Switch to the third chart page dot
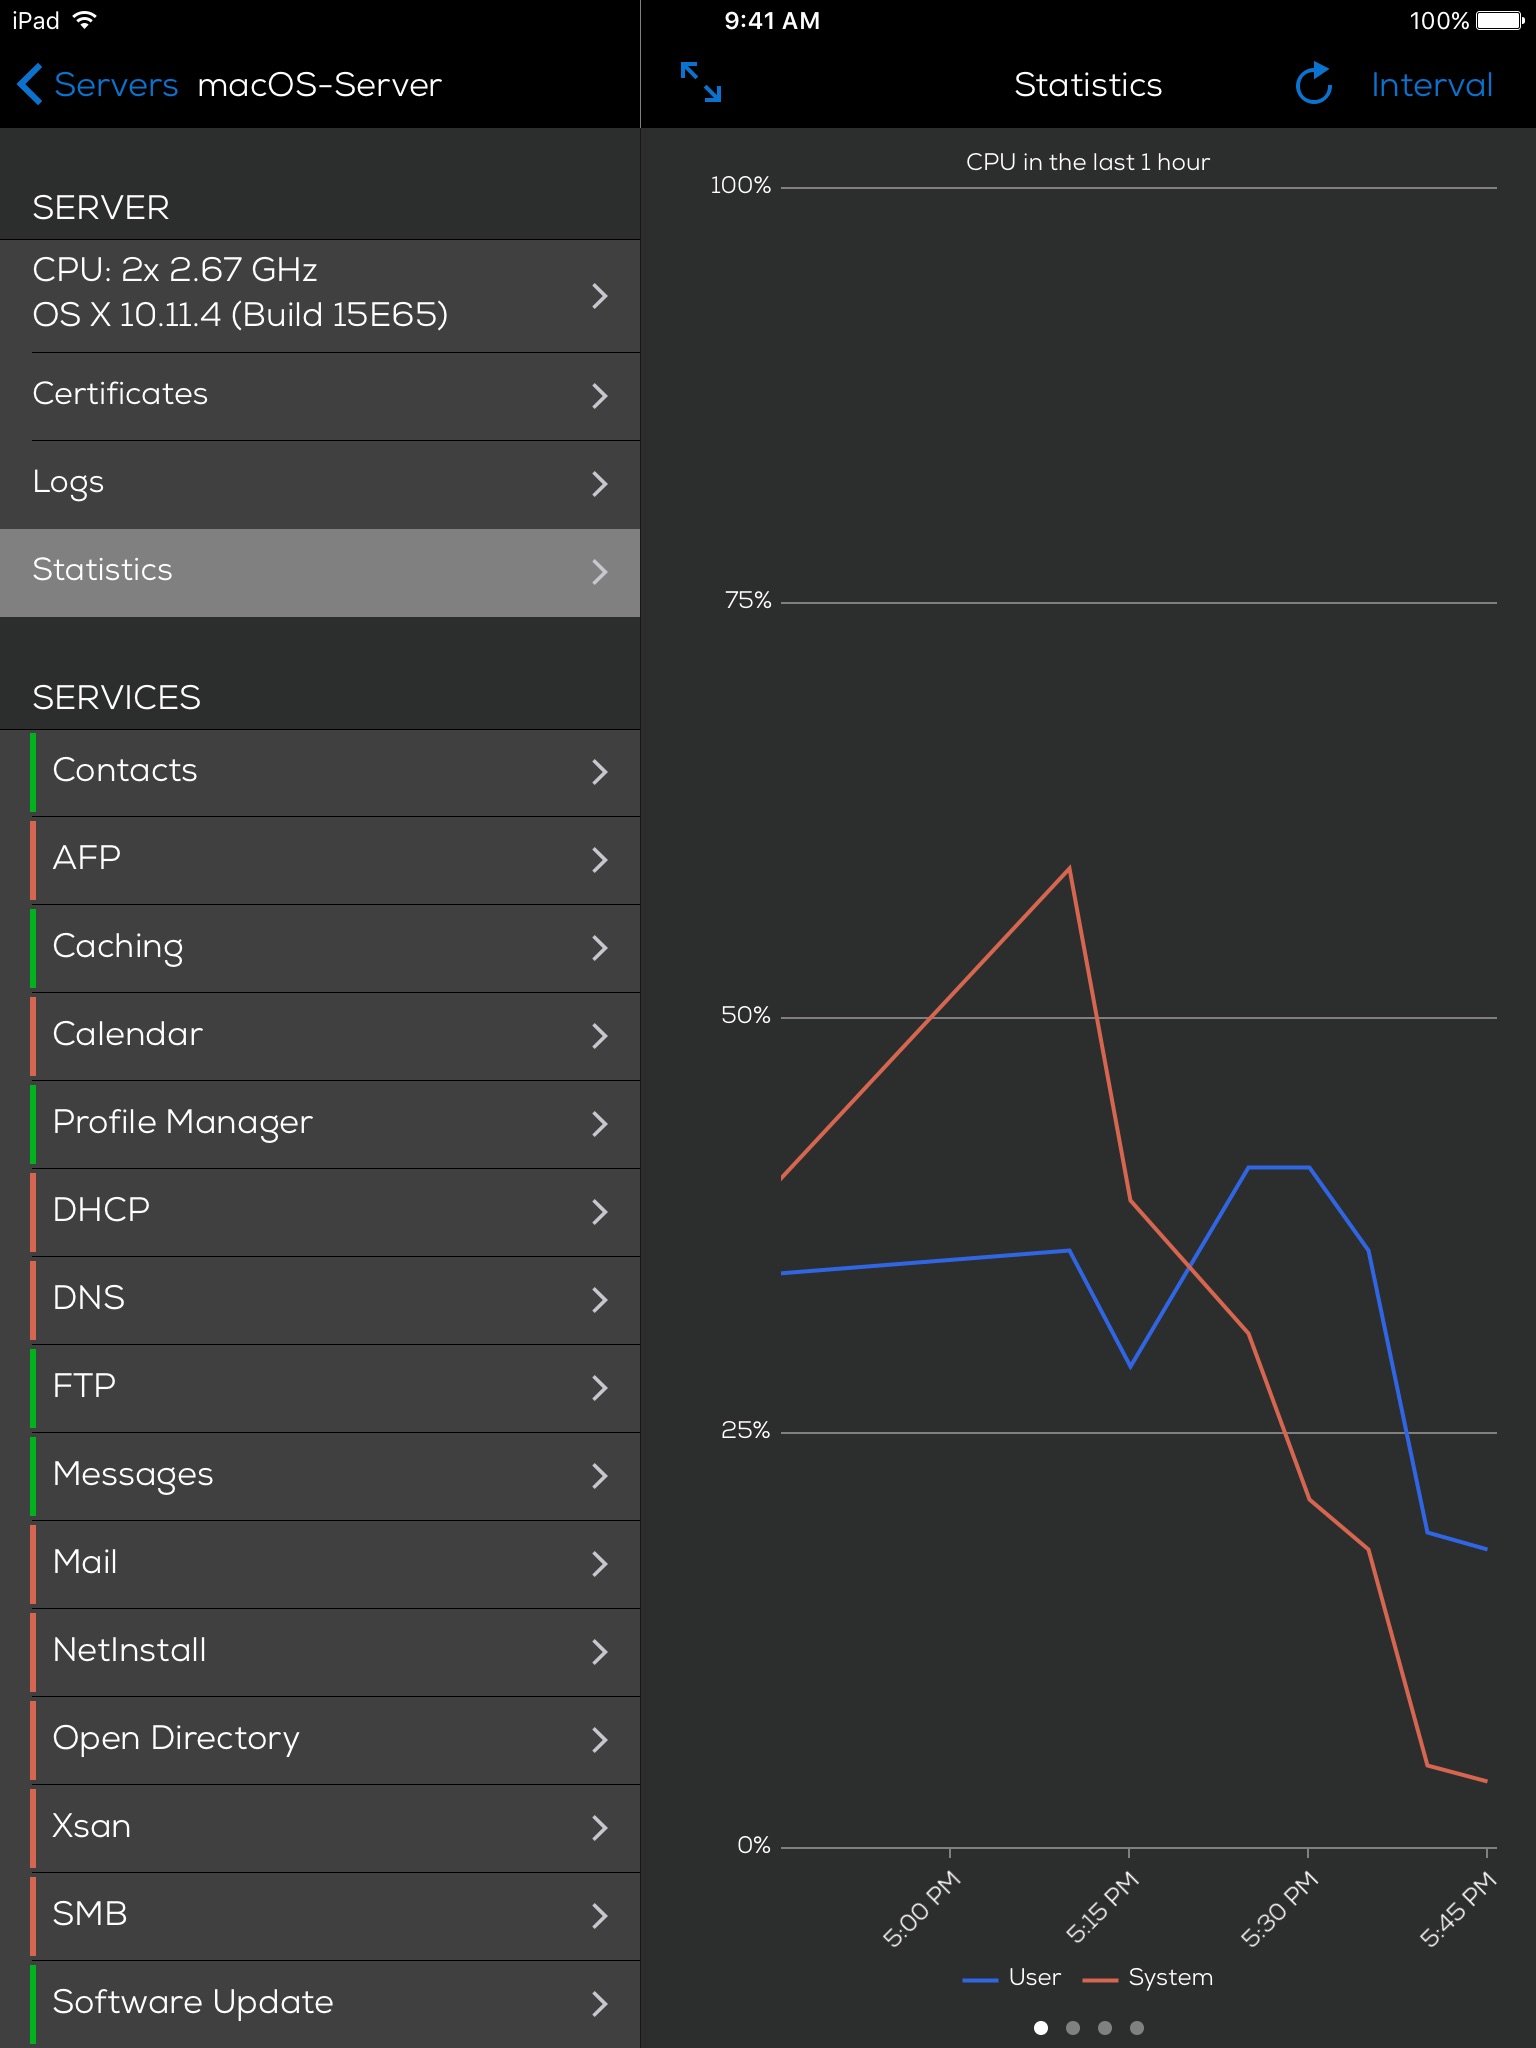Image resolution: width=1536 pixels, height=2048 pixels. pyautogui.click(x=1105, y=2028)
